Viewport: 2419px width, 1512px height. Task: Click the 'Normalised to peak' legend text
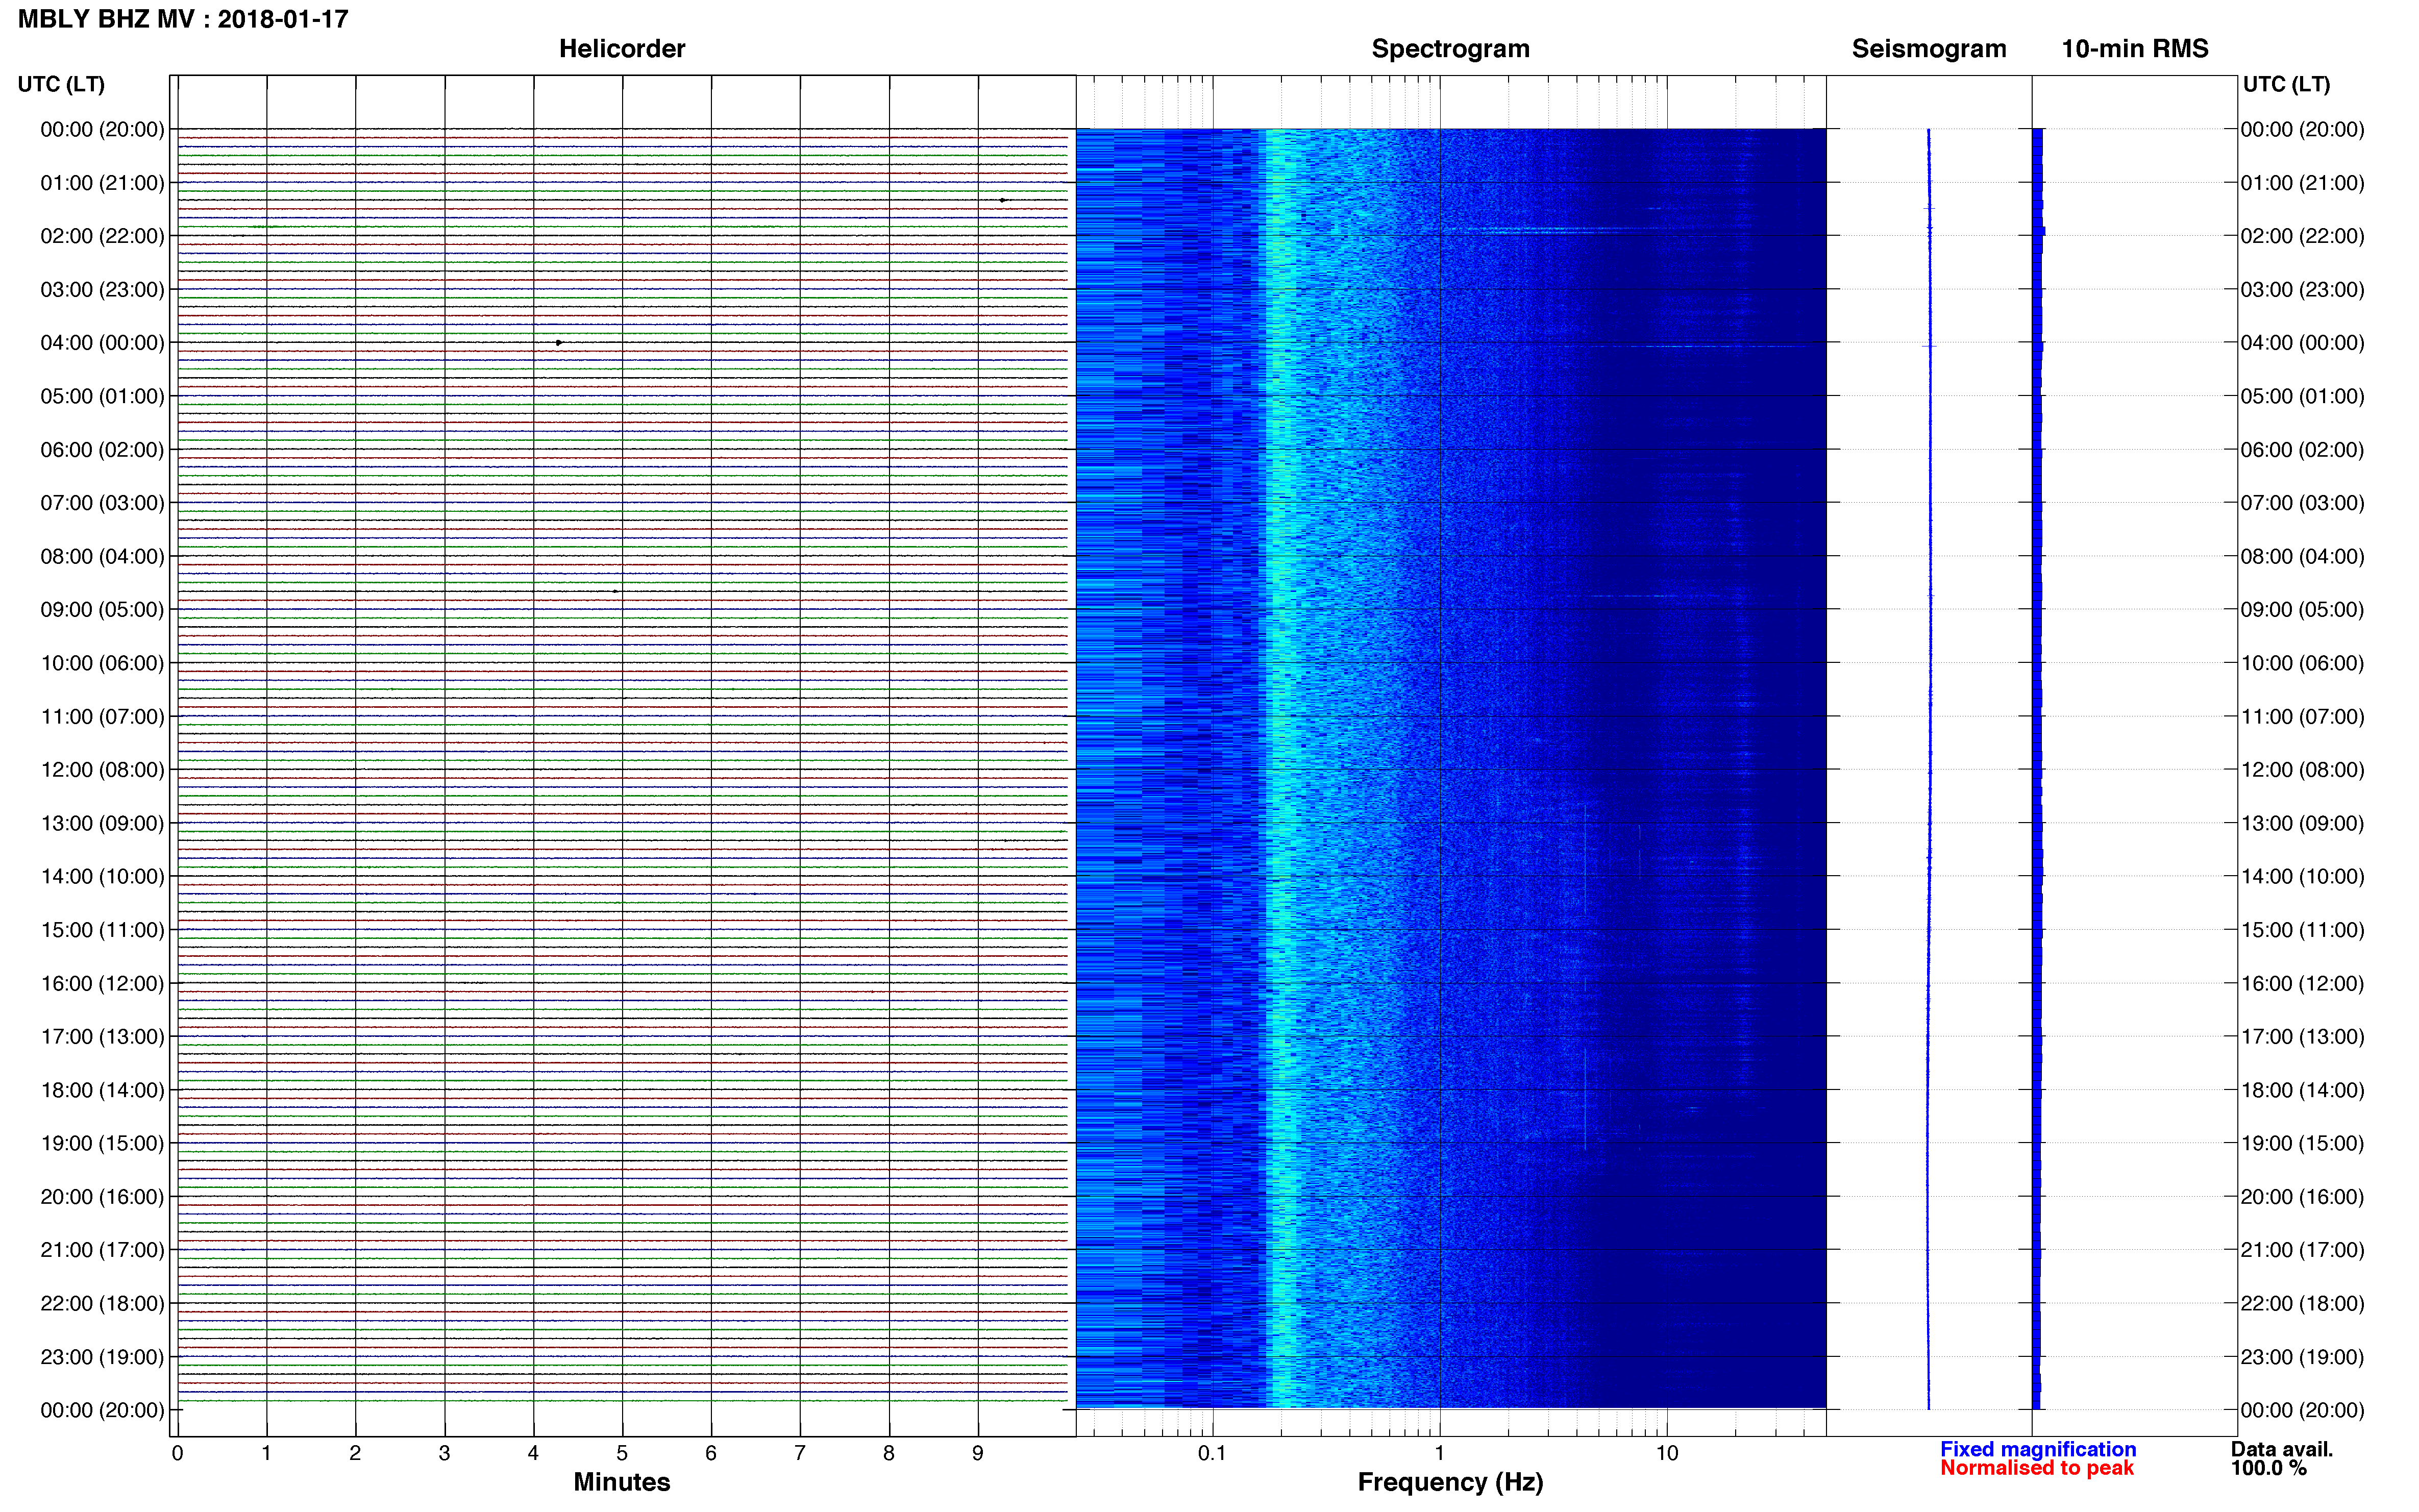click(2037, 1468)
